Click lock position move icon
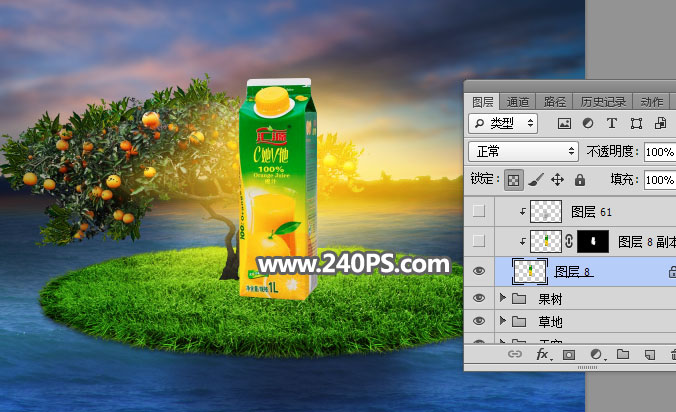 click(558, 180)
